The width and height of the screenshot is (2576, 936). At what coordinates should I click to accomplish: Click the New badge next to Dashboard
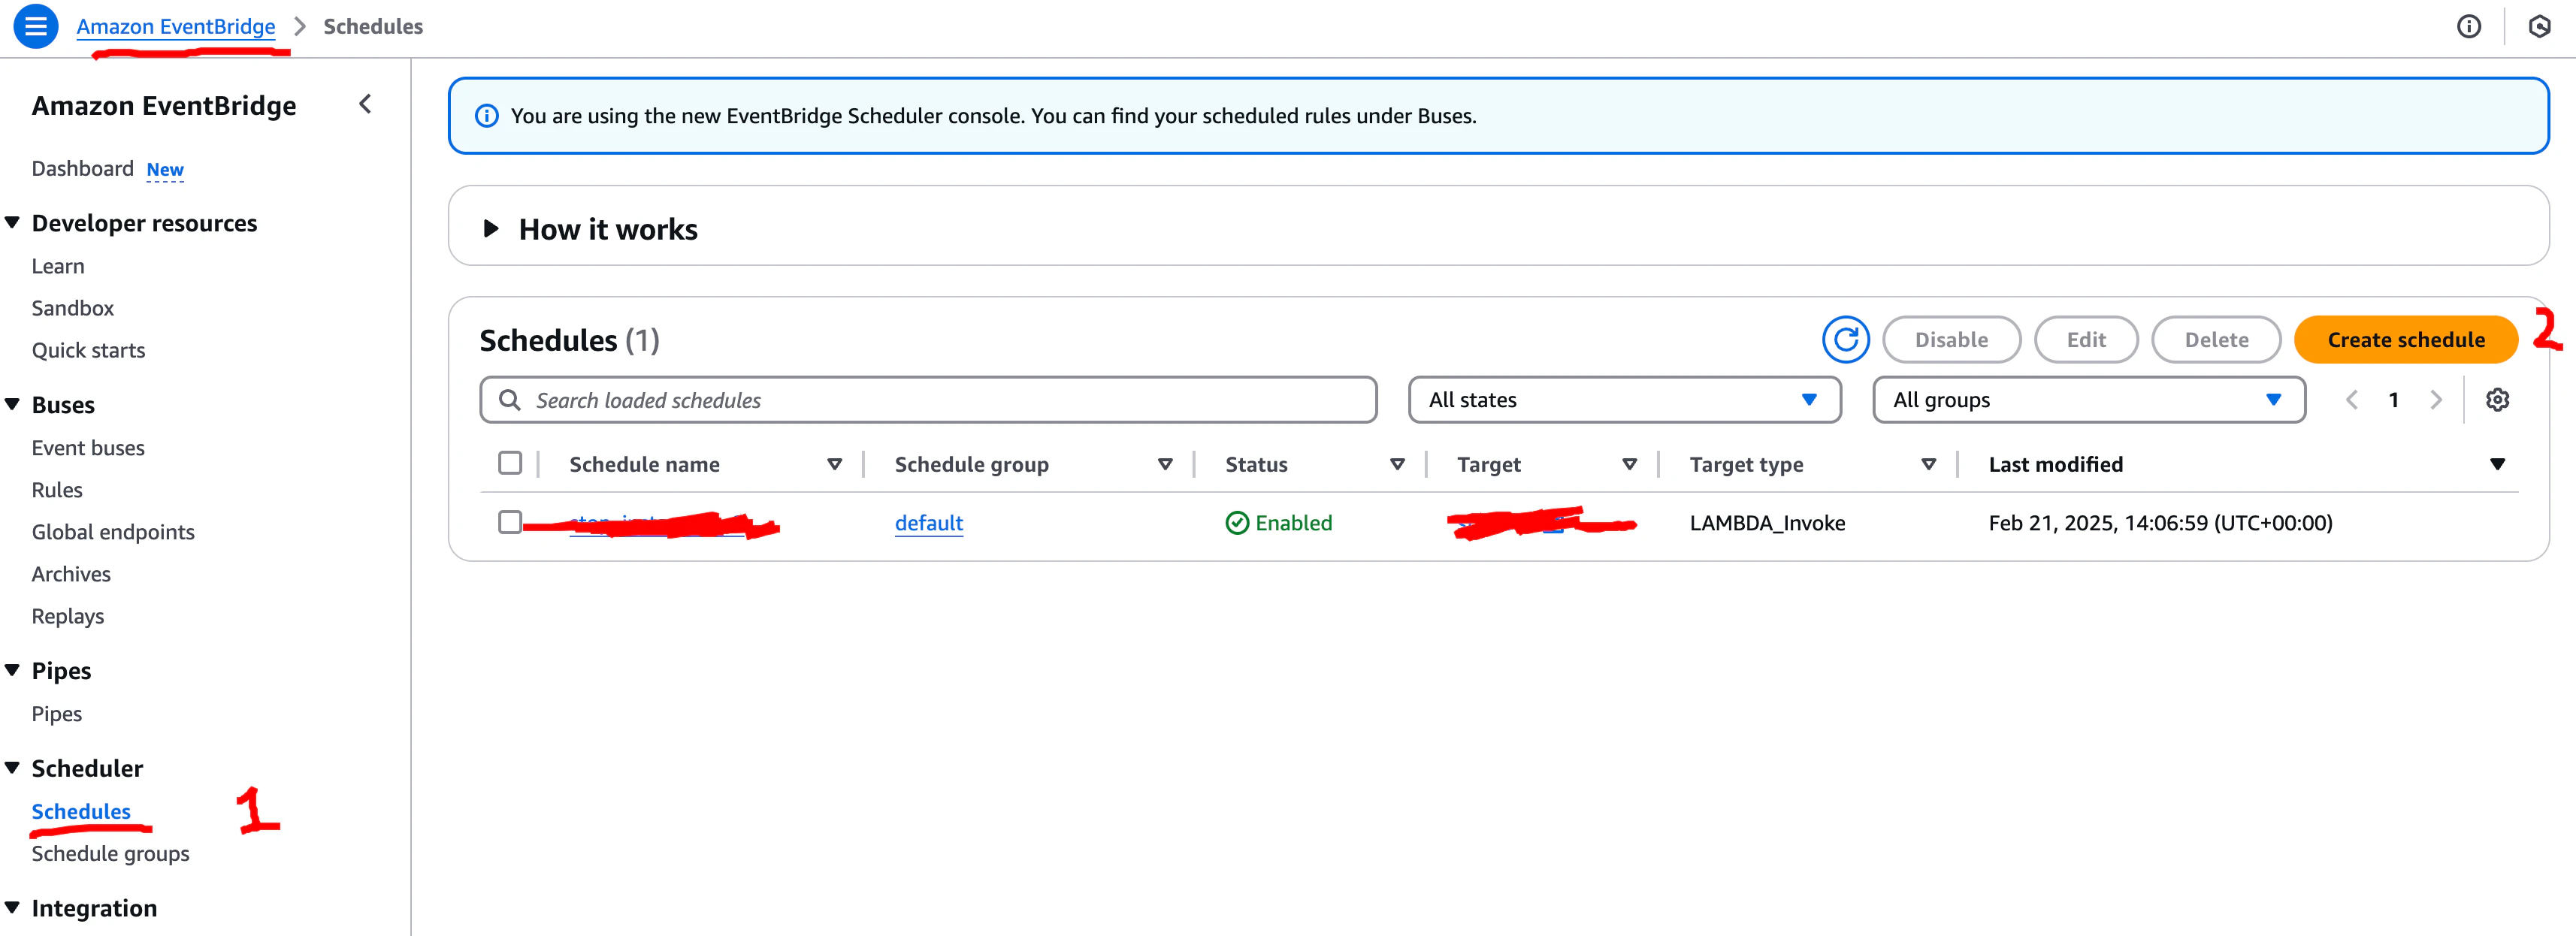pos(165,170)
